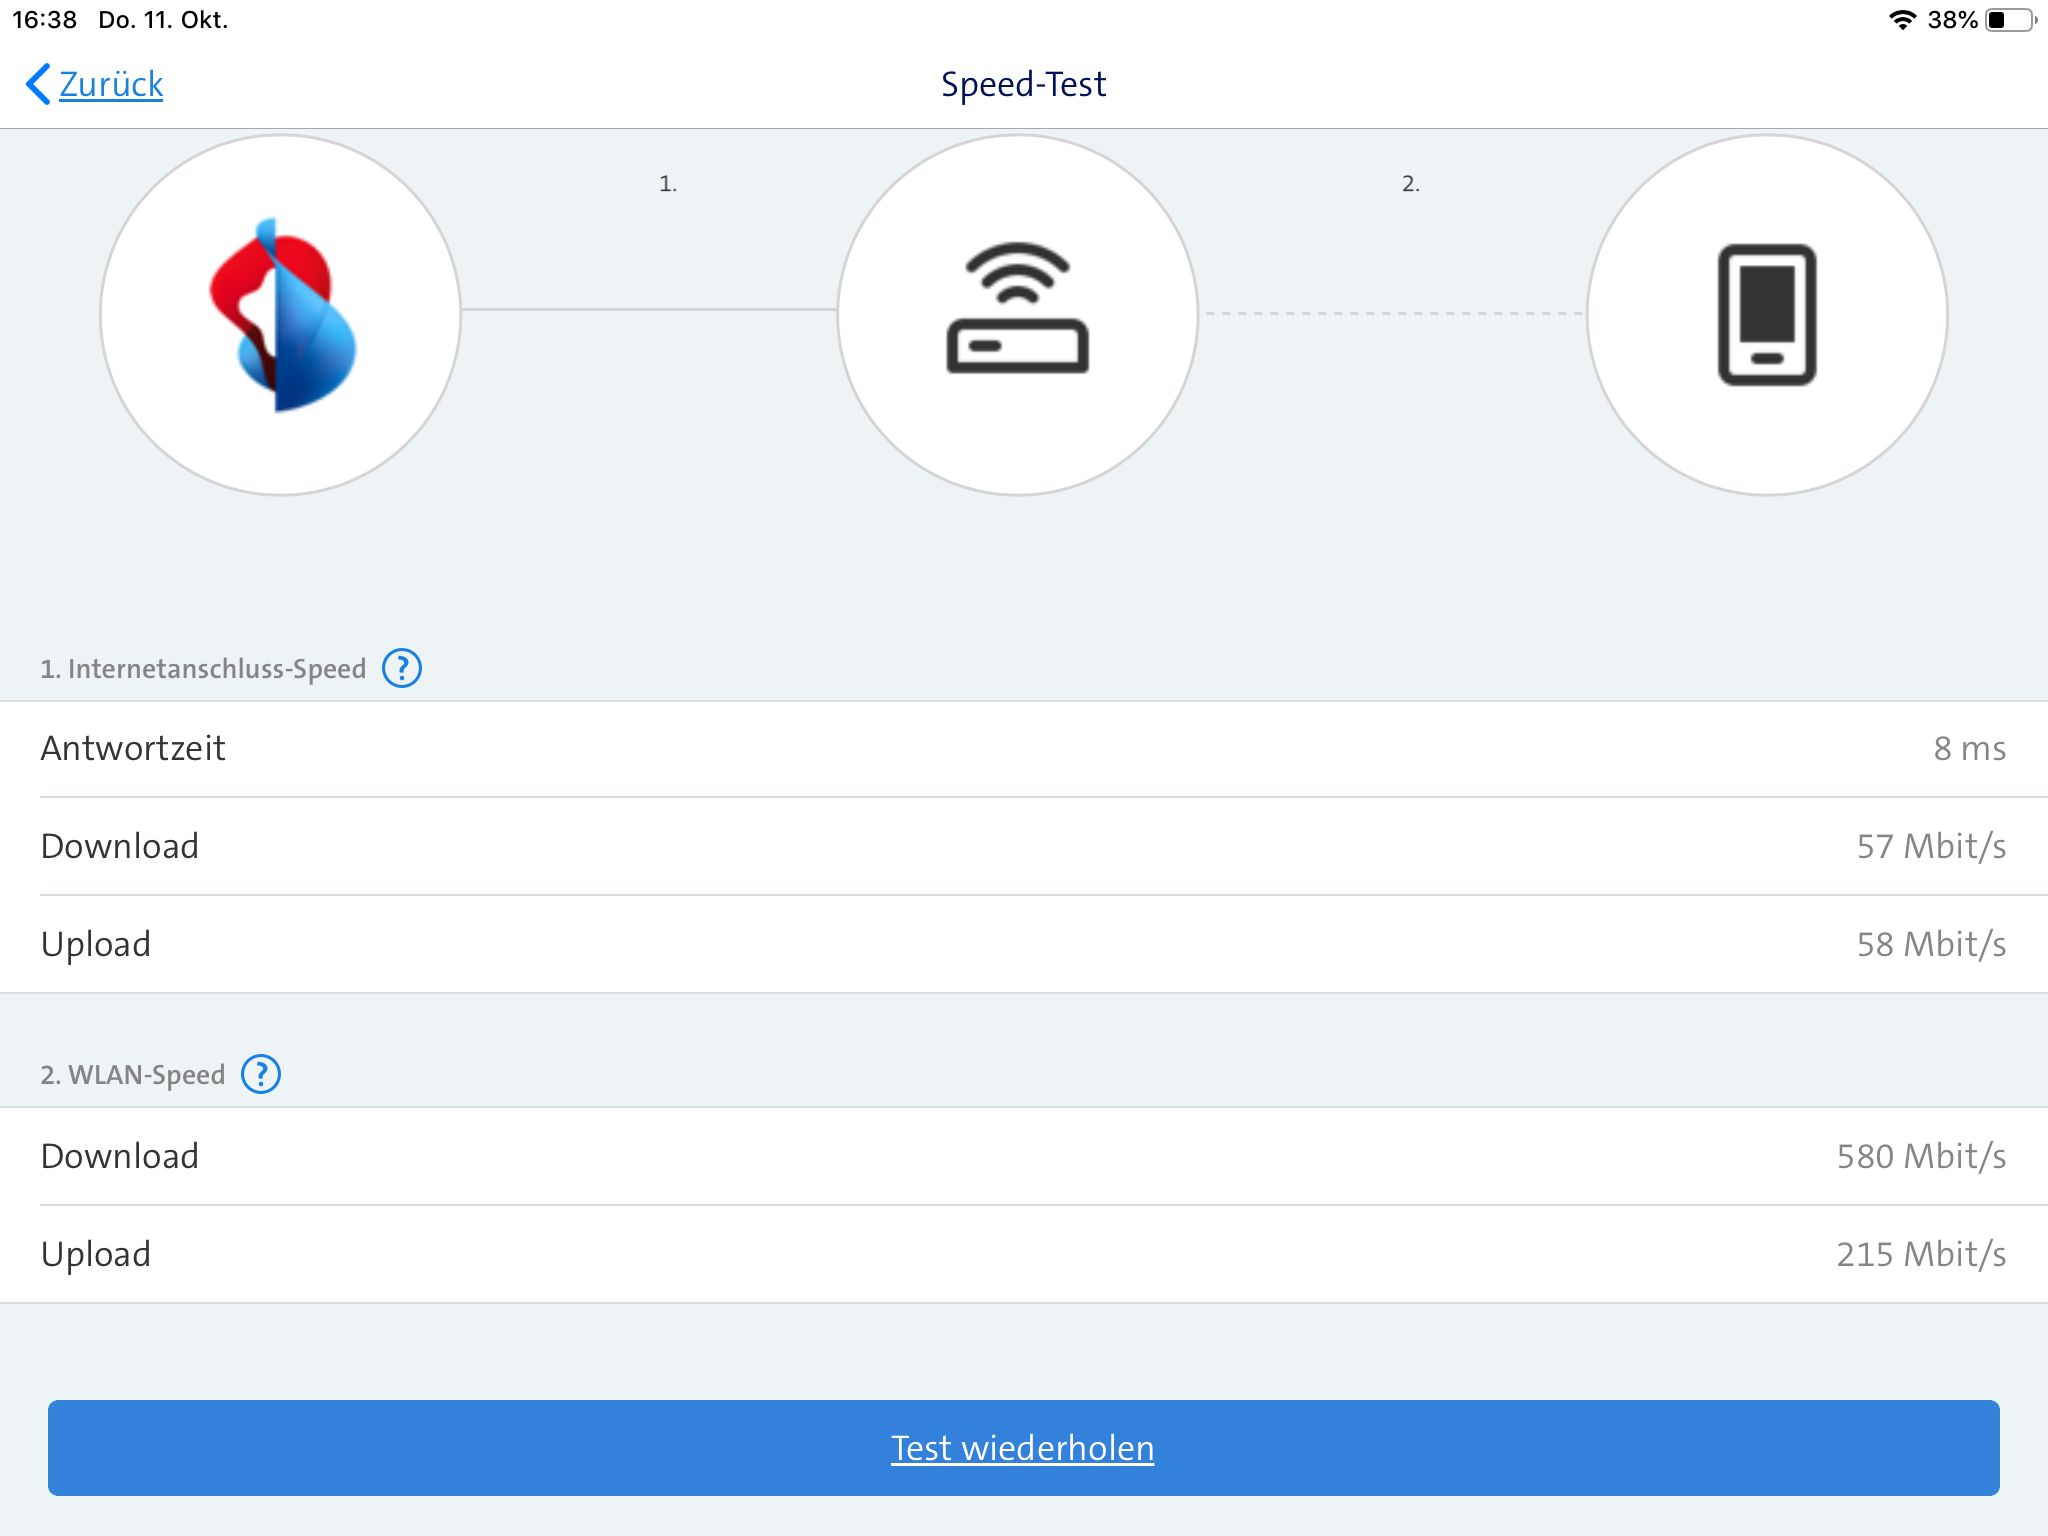Tap the Wi-Fi status bar icon
The height and width of the screenshot is (1536, 2048).
pyautogui.click(x=1902, y=20)
